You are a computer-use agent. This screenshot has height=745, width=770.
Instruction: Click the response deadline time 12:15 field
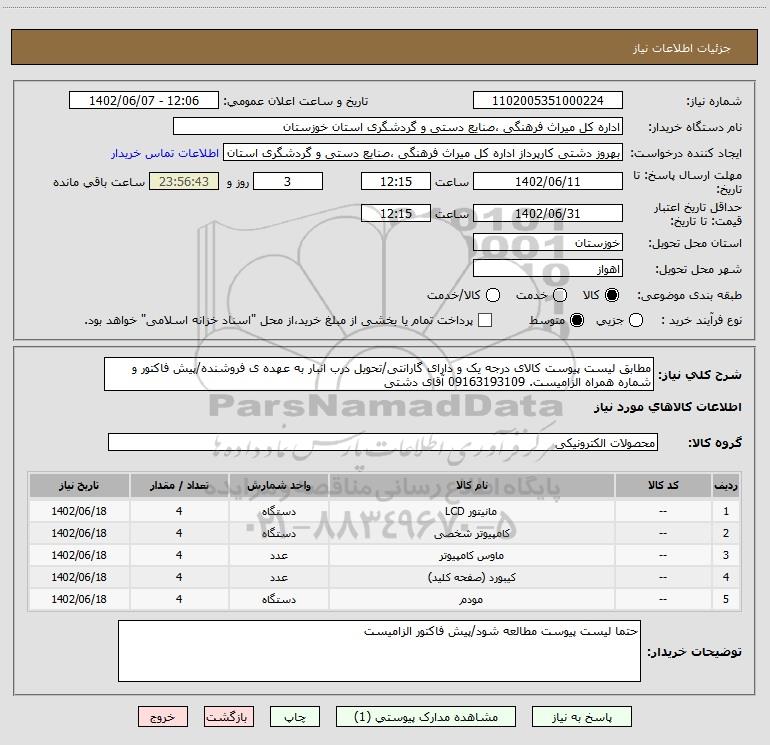(x=396, y=181)
